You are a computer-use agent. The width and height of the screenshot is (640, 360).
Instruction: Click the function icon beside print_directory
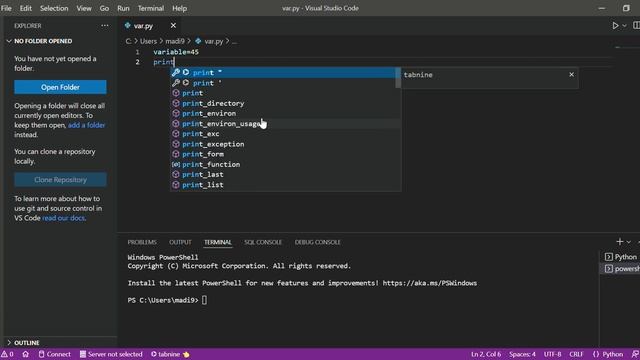point(176,103)
